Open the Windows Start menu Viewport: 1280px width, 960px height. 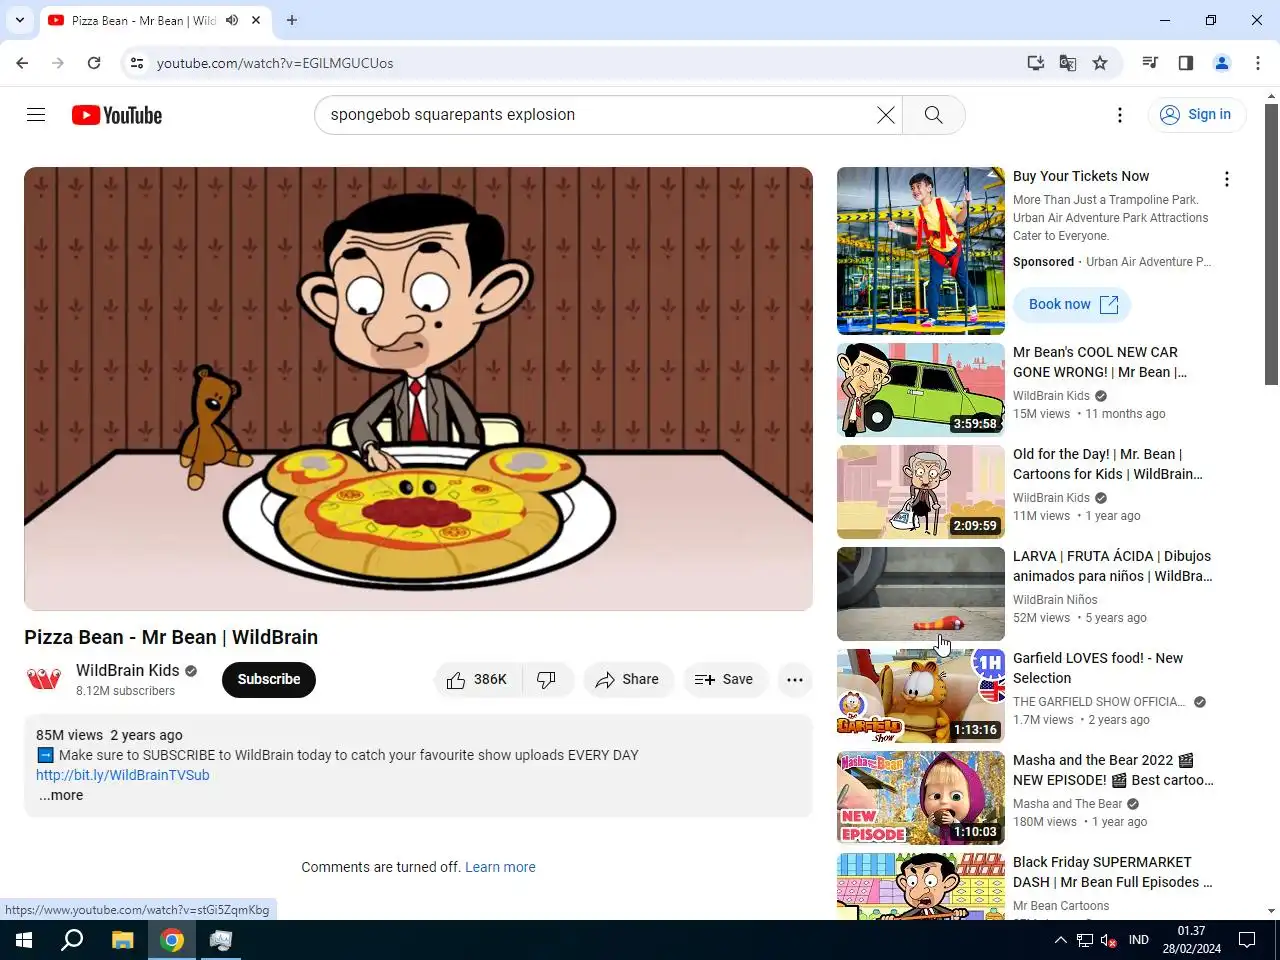24,940
